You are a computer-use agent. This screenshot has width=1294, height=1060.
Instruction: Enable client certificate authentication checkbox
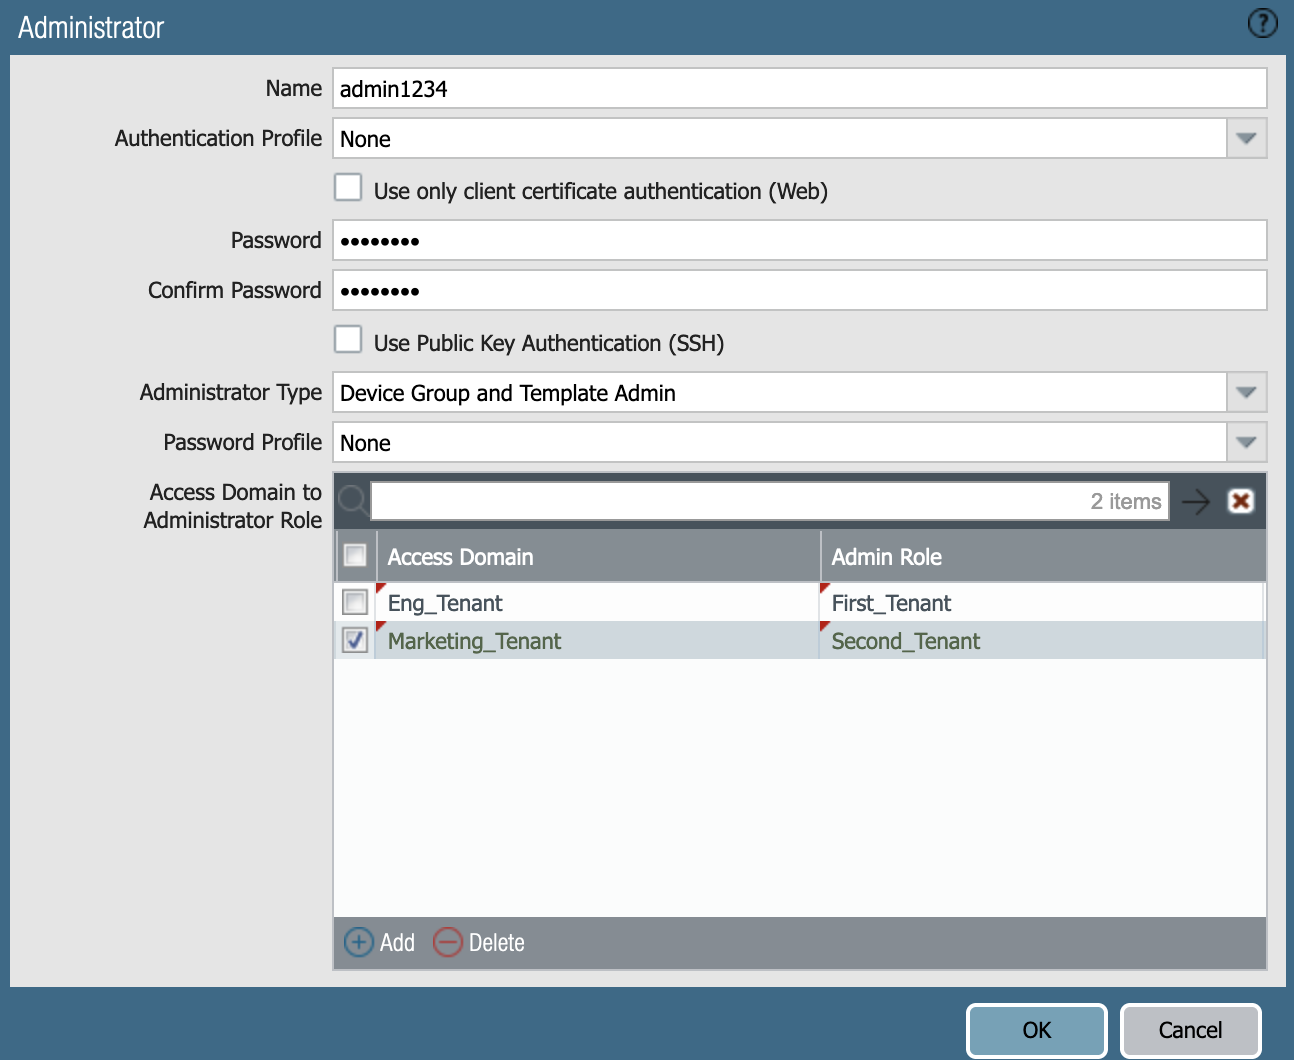348,187
